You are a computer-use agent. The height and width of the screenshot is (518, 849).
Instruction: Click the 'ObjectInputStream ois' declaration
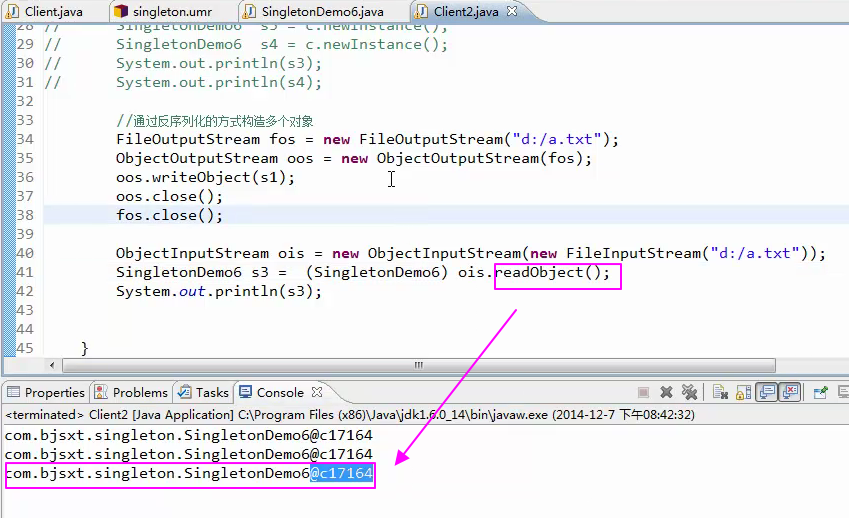[x=471, y=253]
